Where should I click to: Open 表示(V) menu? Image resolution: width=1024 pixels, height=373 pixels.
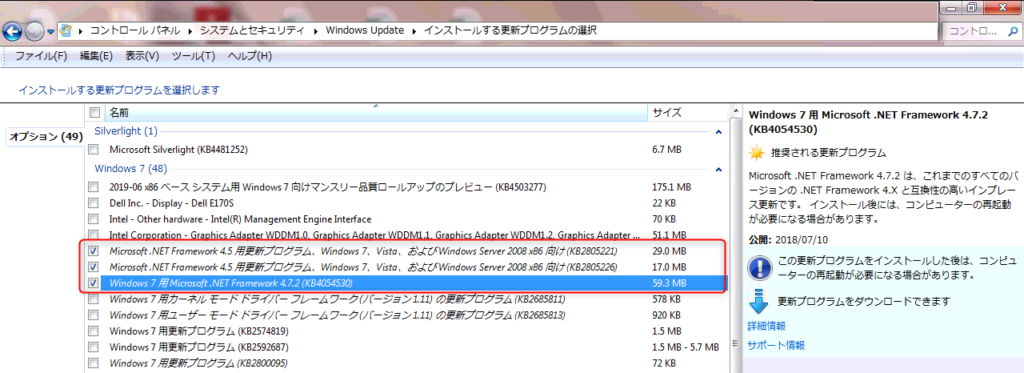(x=142, y=56)
